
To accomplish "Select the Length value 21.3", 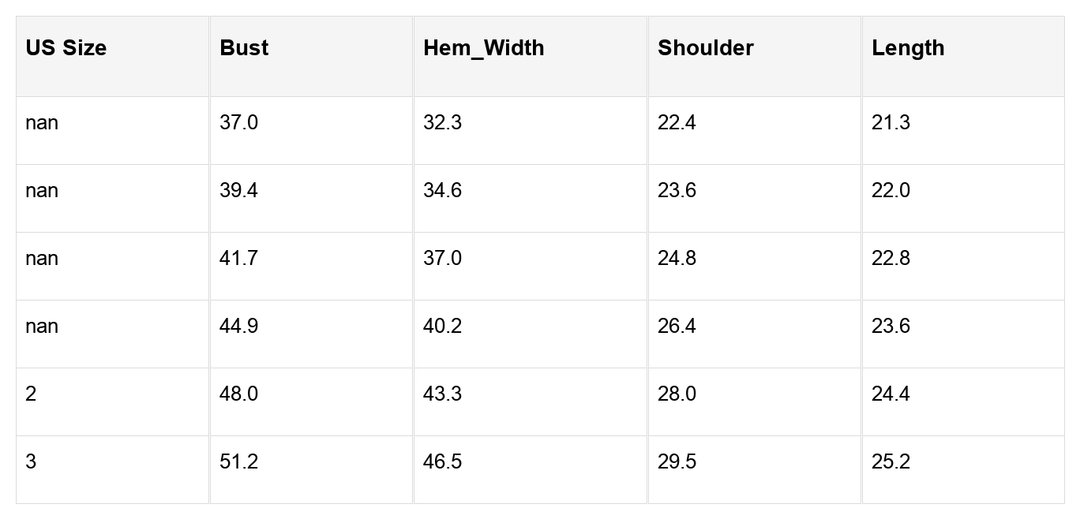I will [890, 123].
